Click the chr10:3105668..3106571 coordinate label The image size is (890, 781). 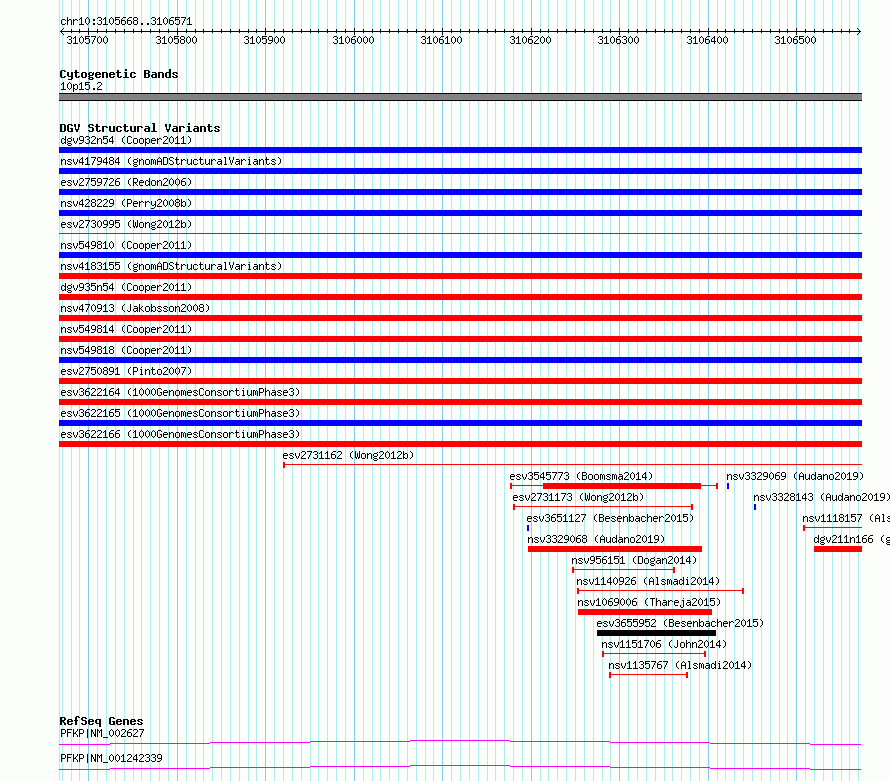126,21
